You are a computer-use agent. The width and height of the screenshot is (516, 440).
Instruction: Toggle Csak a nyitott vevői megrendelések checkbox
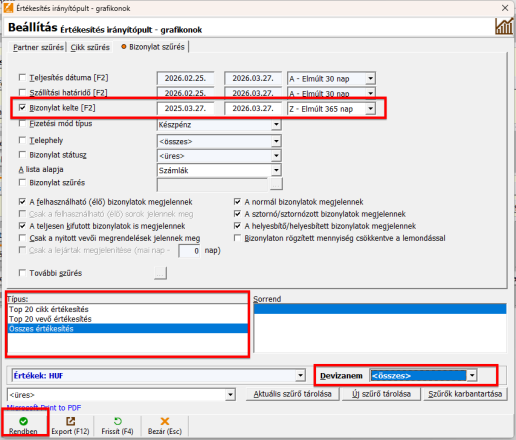[22, 238]
